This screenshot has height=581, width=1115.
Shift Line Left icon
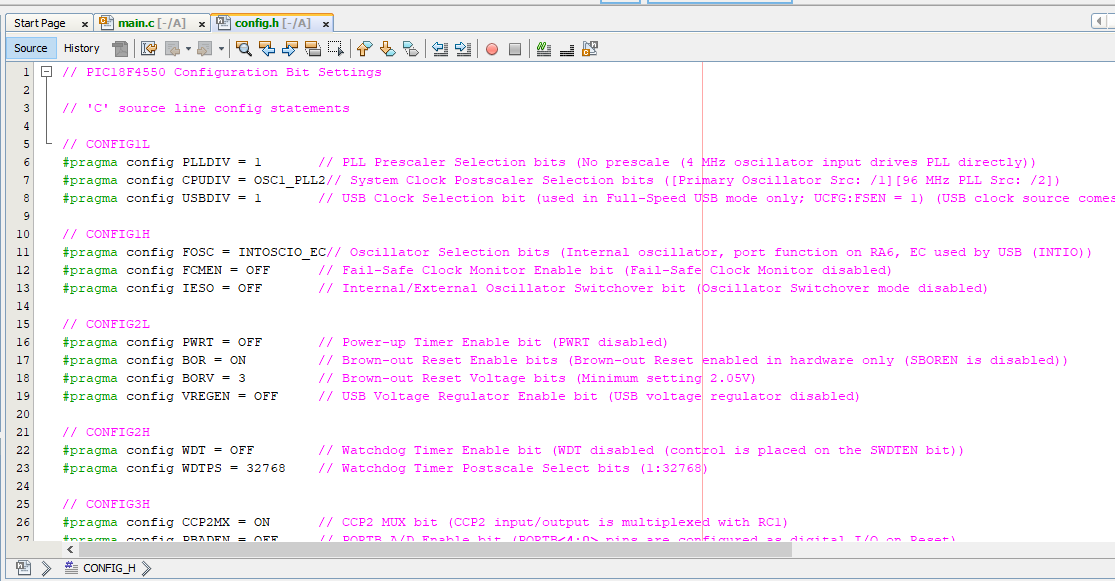(x=440, y=48)
